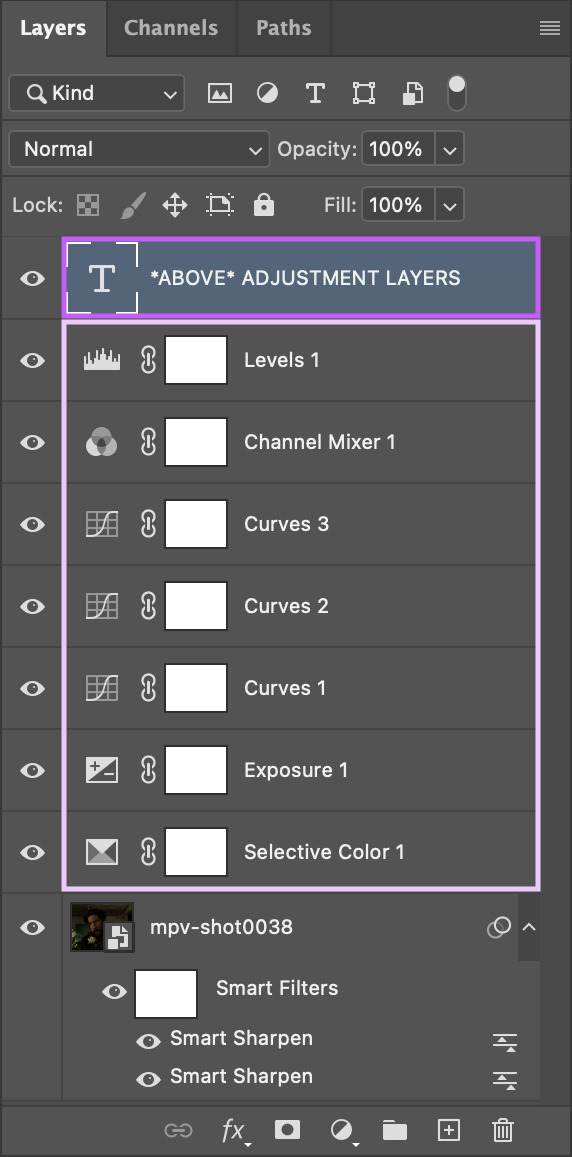Image resolution: width=572 pixels, height=1157 pixels.
Task: Switch to the Channels tab
Action: pyautogui.click(x=171, y=28)
